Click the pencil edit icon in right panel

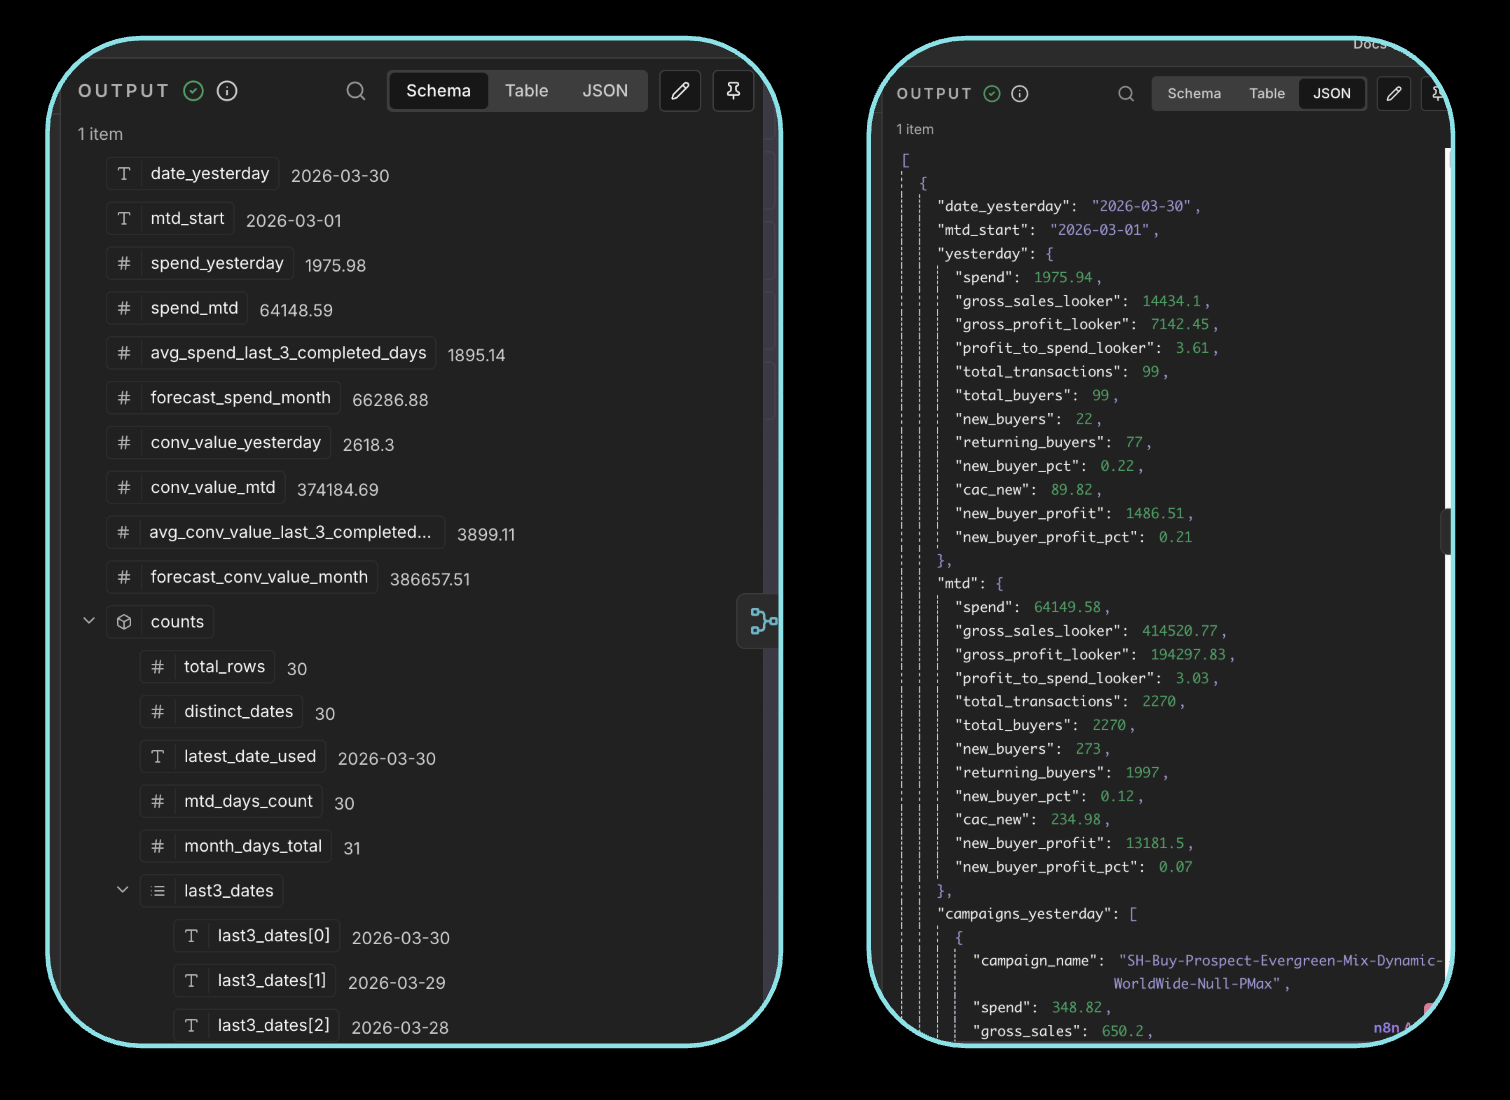1393,93
